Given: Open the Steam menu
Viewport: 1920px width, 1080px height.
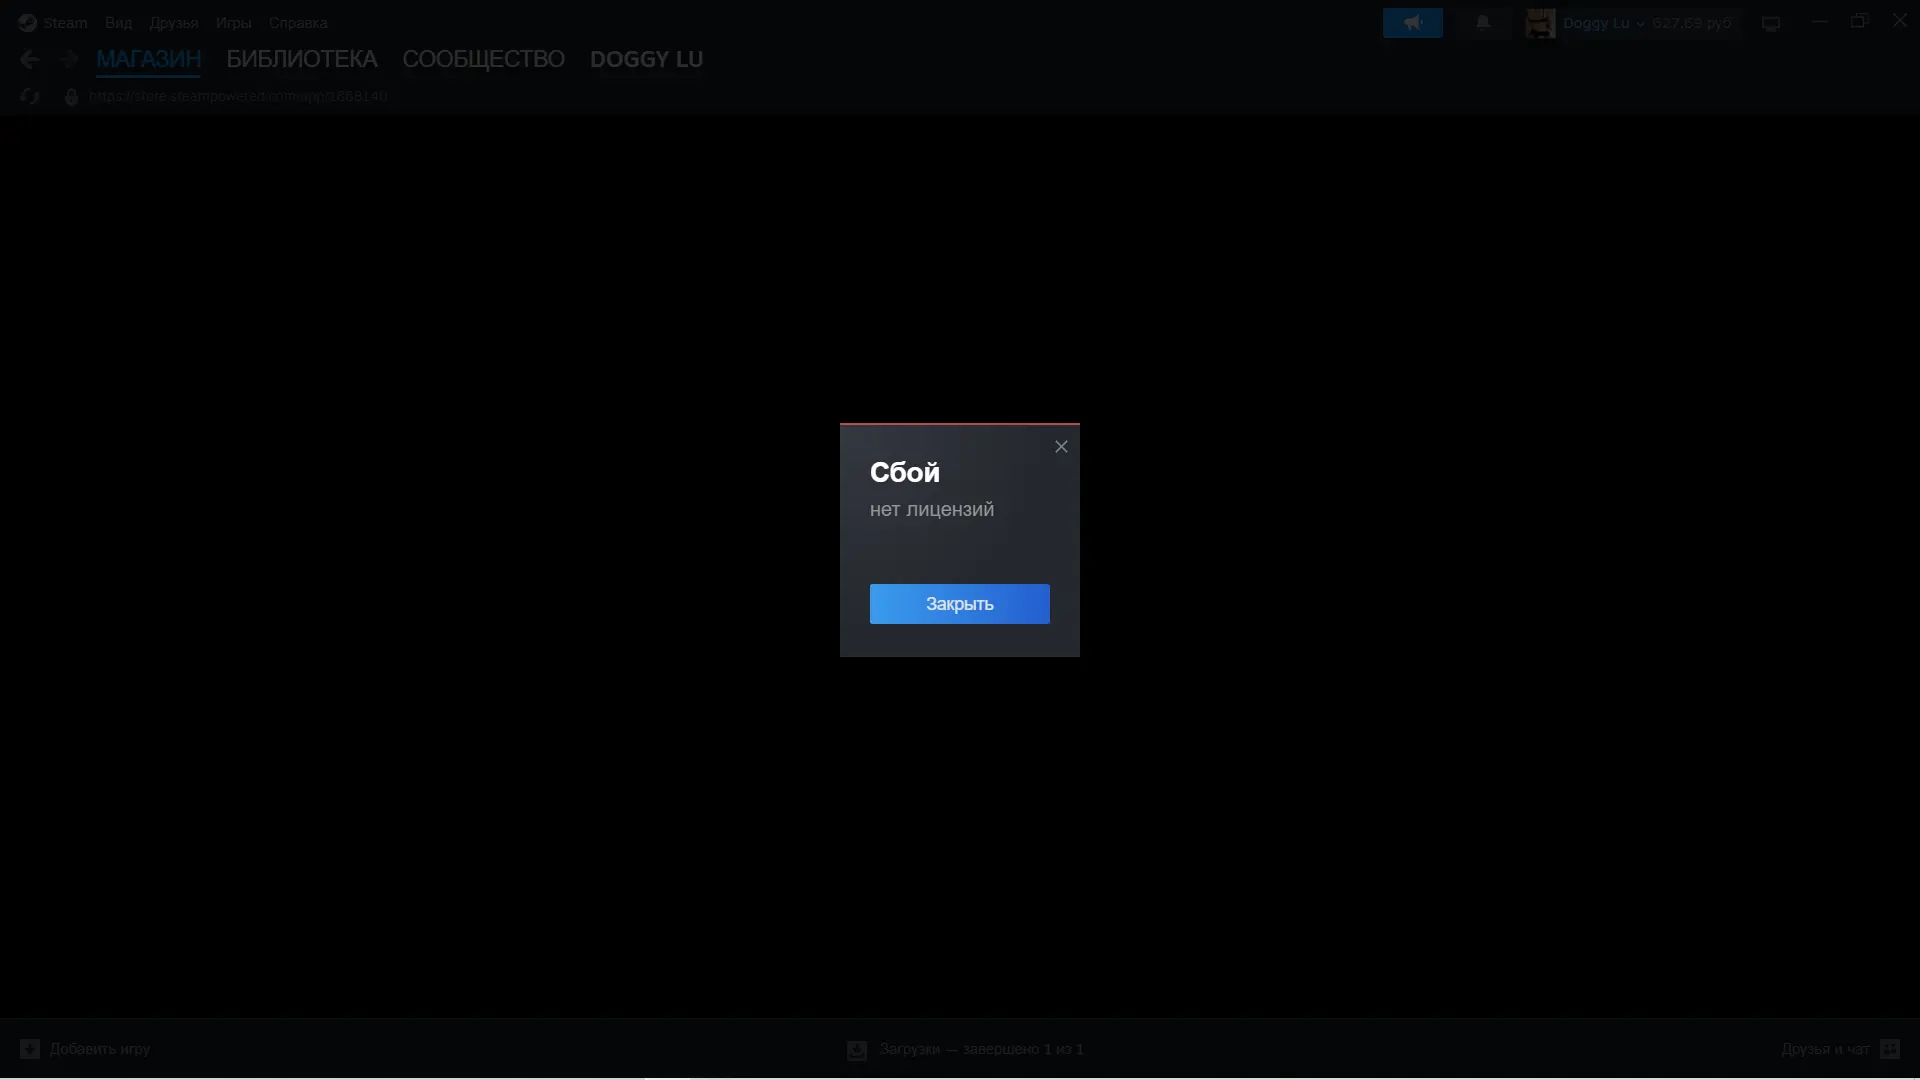Looking at the screenshot, I should [x=65, y=23].
